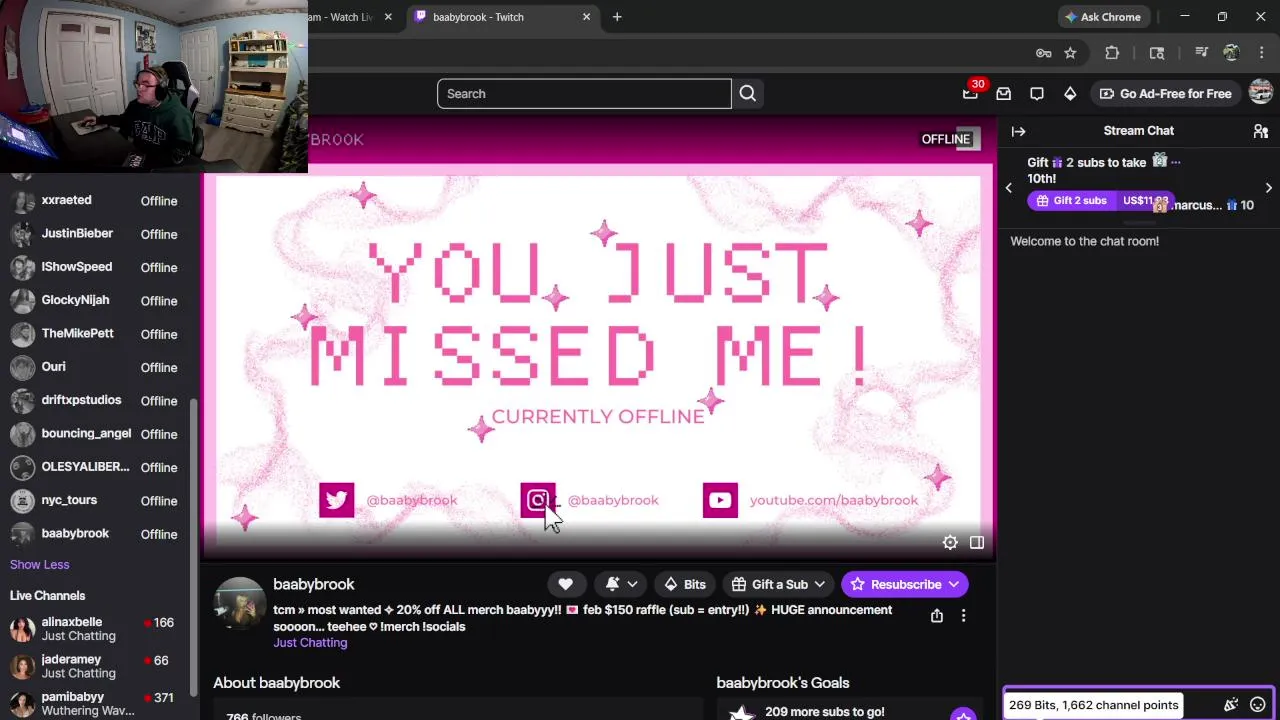
Task: Open the GlockyNijah channel in sidebar
Action: pyautogui.click(x=96, y=301)
